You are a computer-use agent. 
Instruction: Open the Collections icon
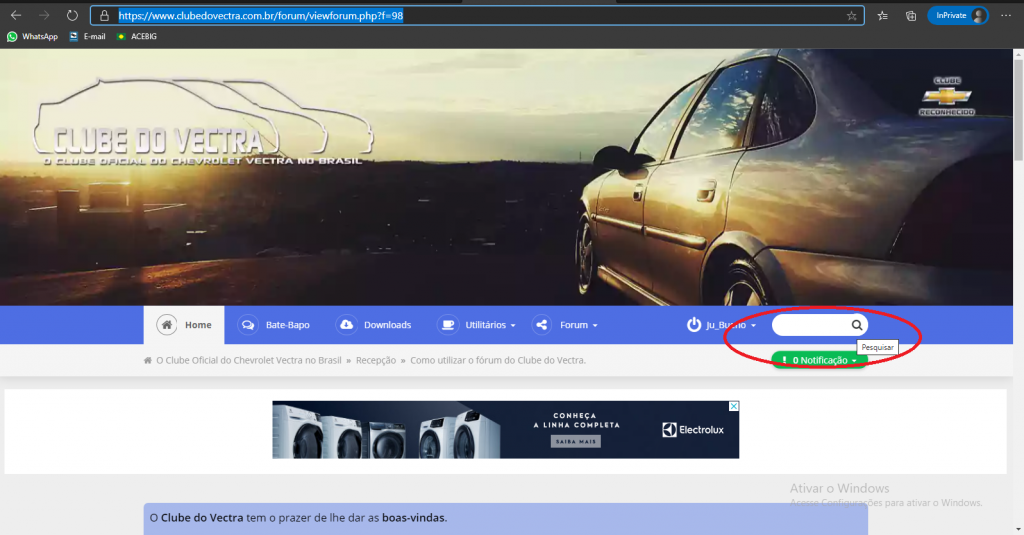[910, 16]
